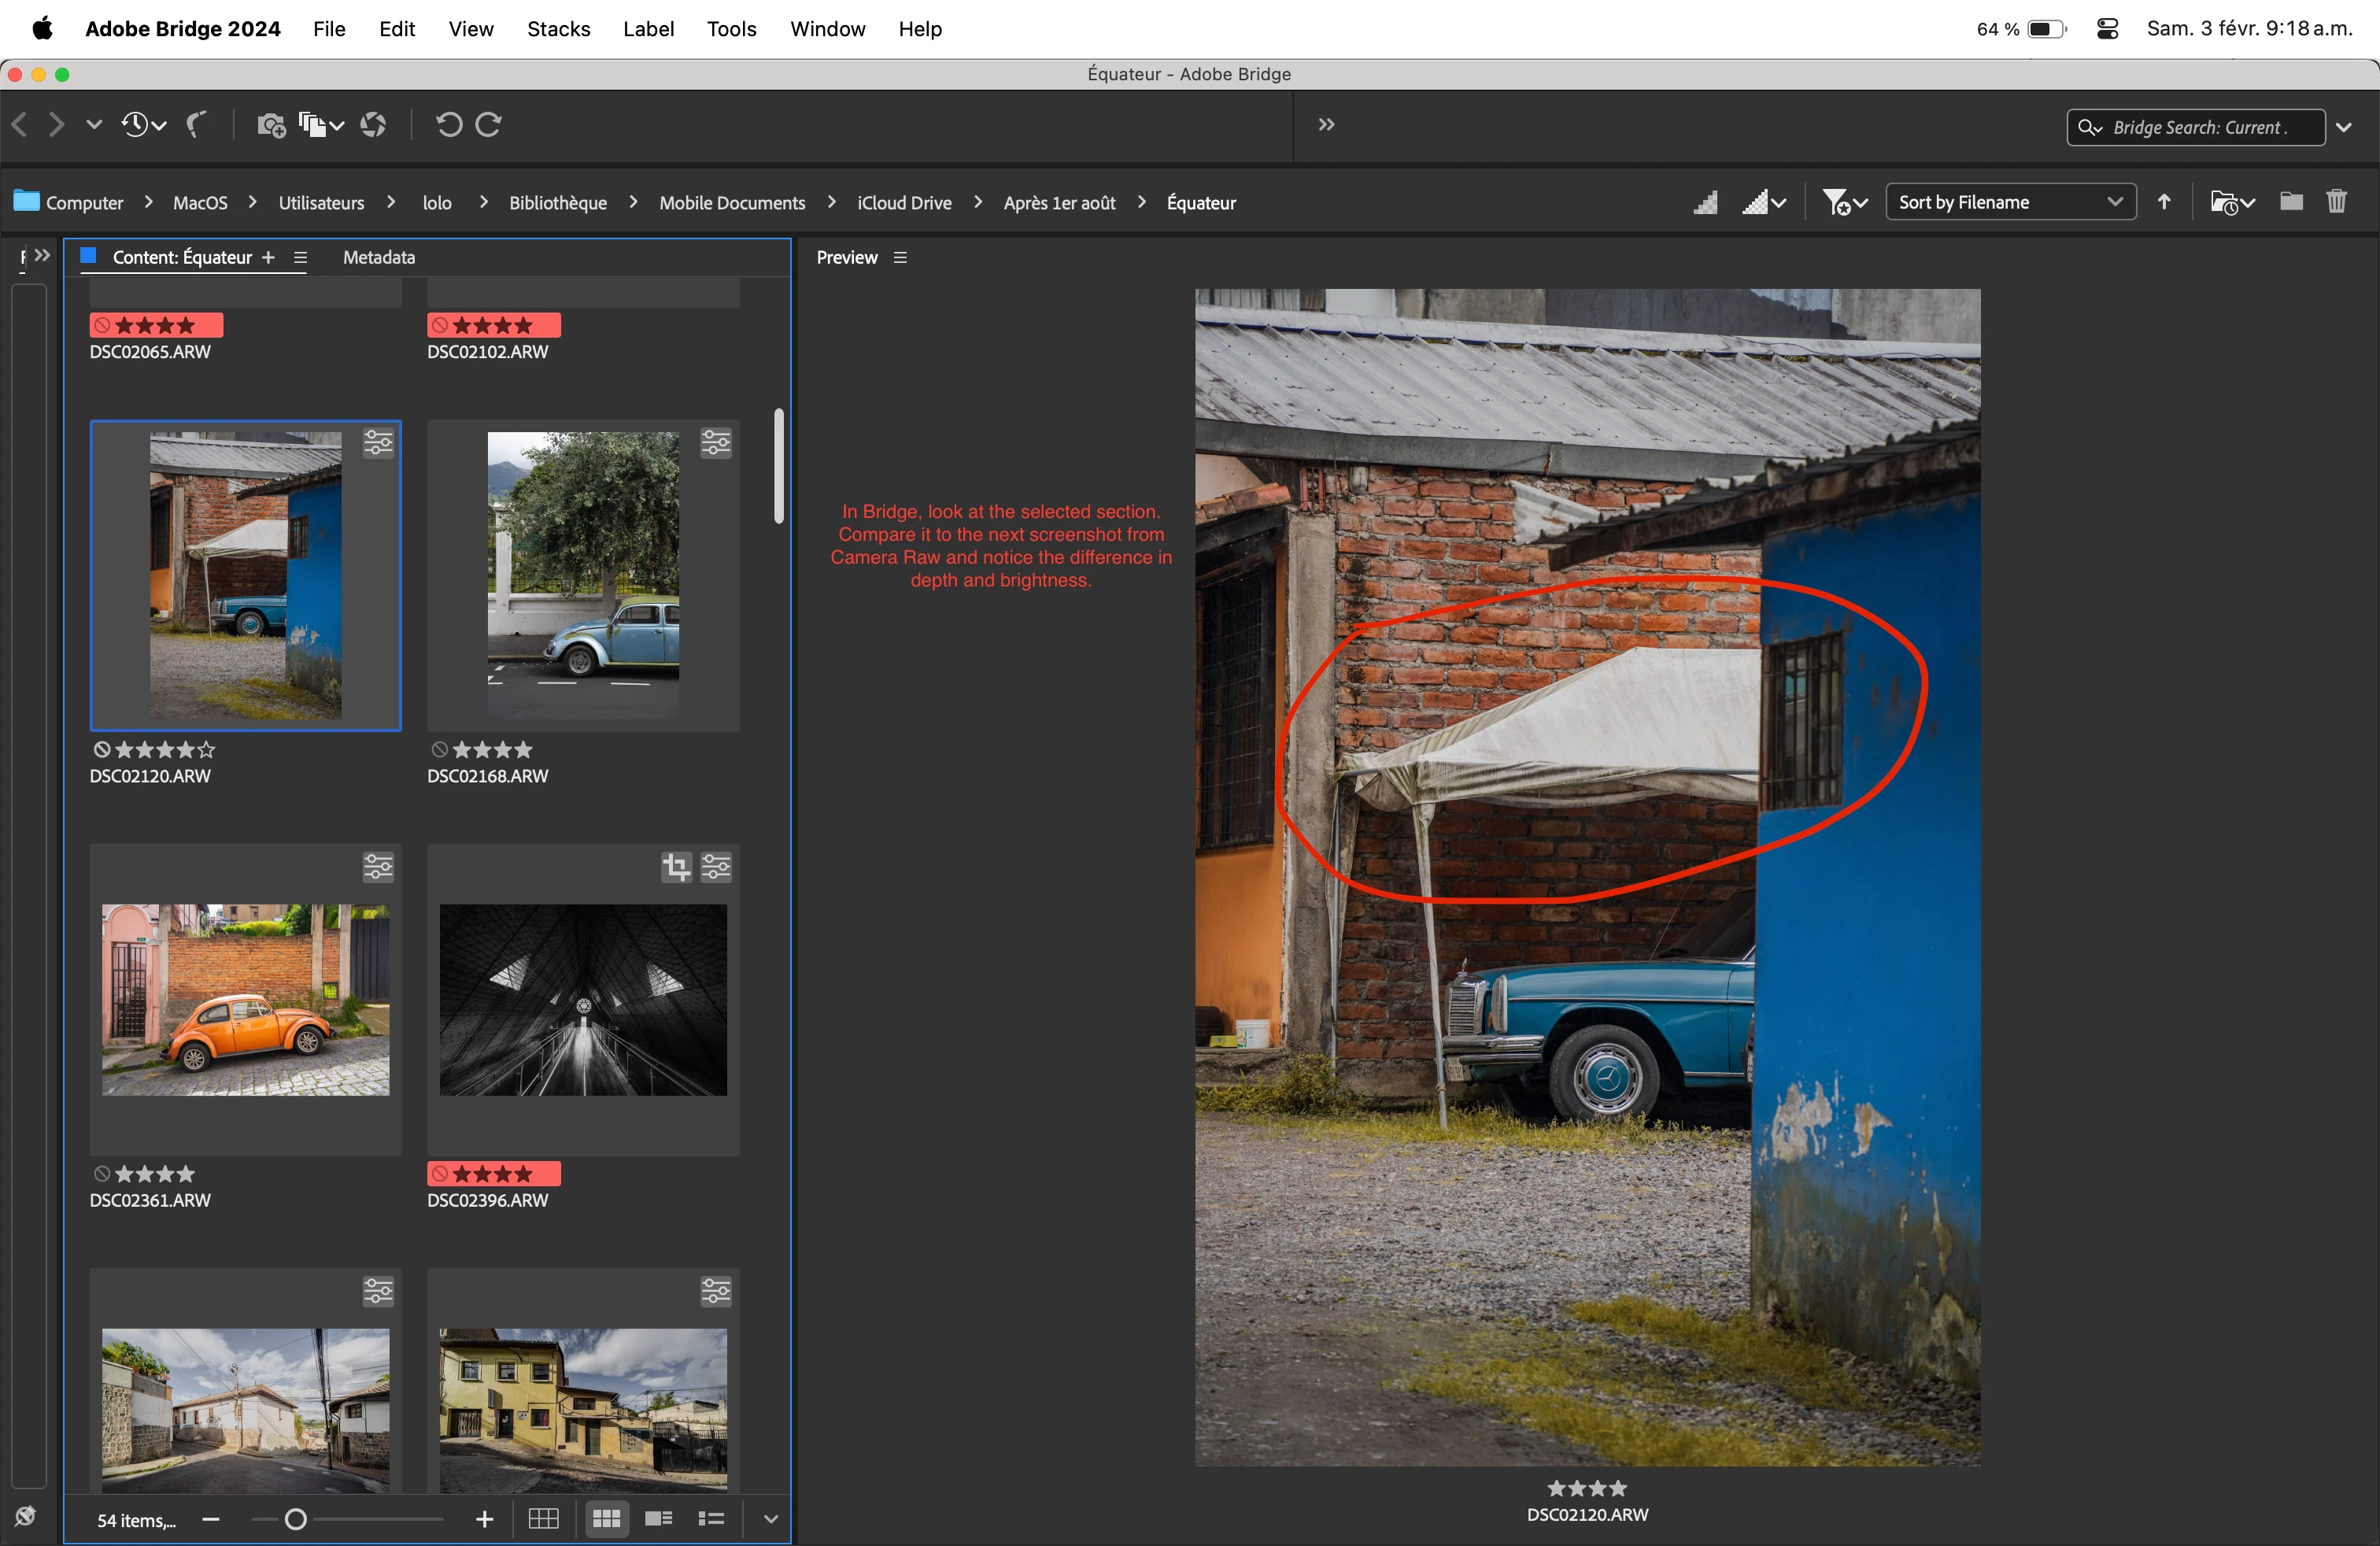The image size is (2380, 1546).
Task: Create a new folder icon
Action: (2290, 202)
